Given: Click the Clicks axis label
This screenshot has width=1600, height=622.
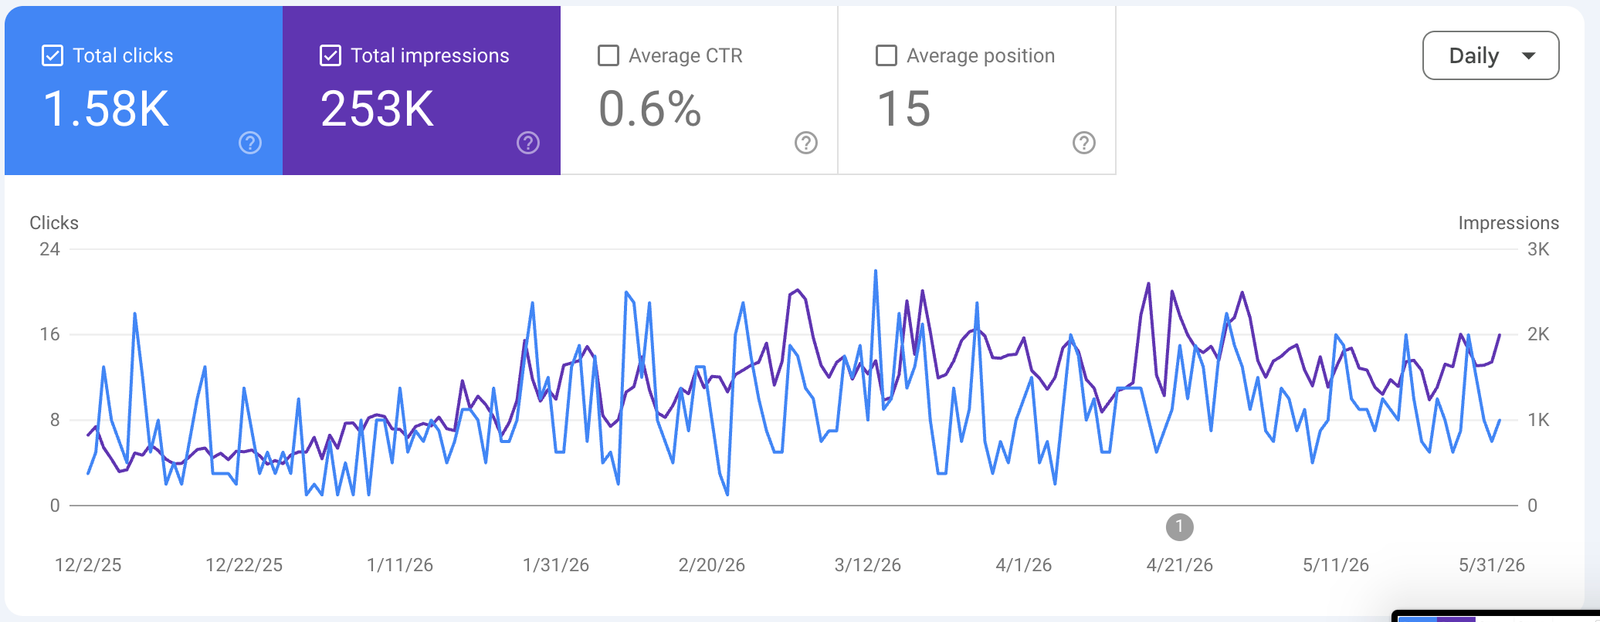Looking at the screenshot, I should point(54,223).
